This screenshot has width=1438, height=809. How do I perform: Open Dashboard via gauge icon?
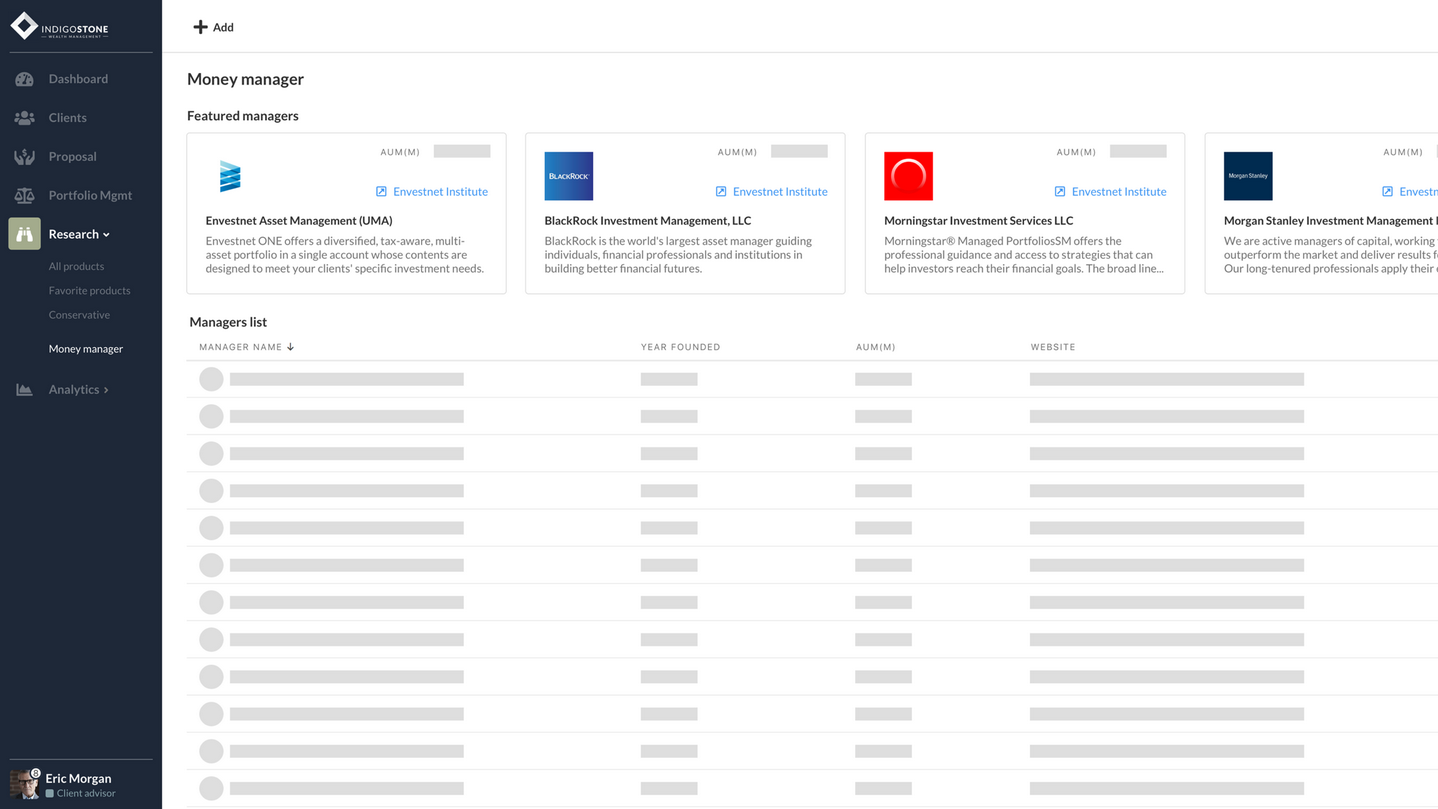24,79
